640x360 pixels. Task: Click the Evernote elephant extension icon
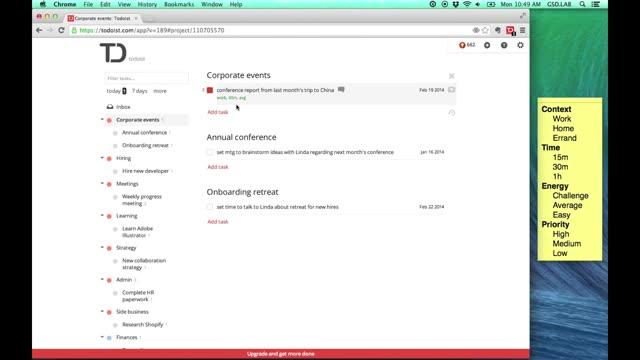coord(498,30)
